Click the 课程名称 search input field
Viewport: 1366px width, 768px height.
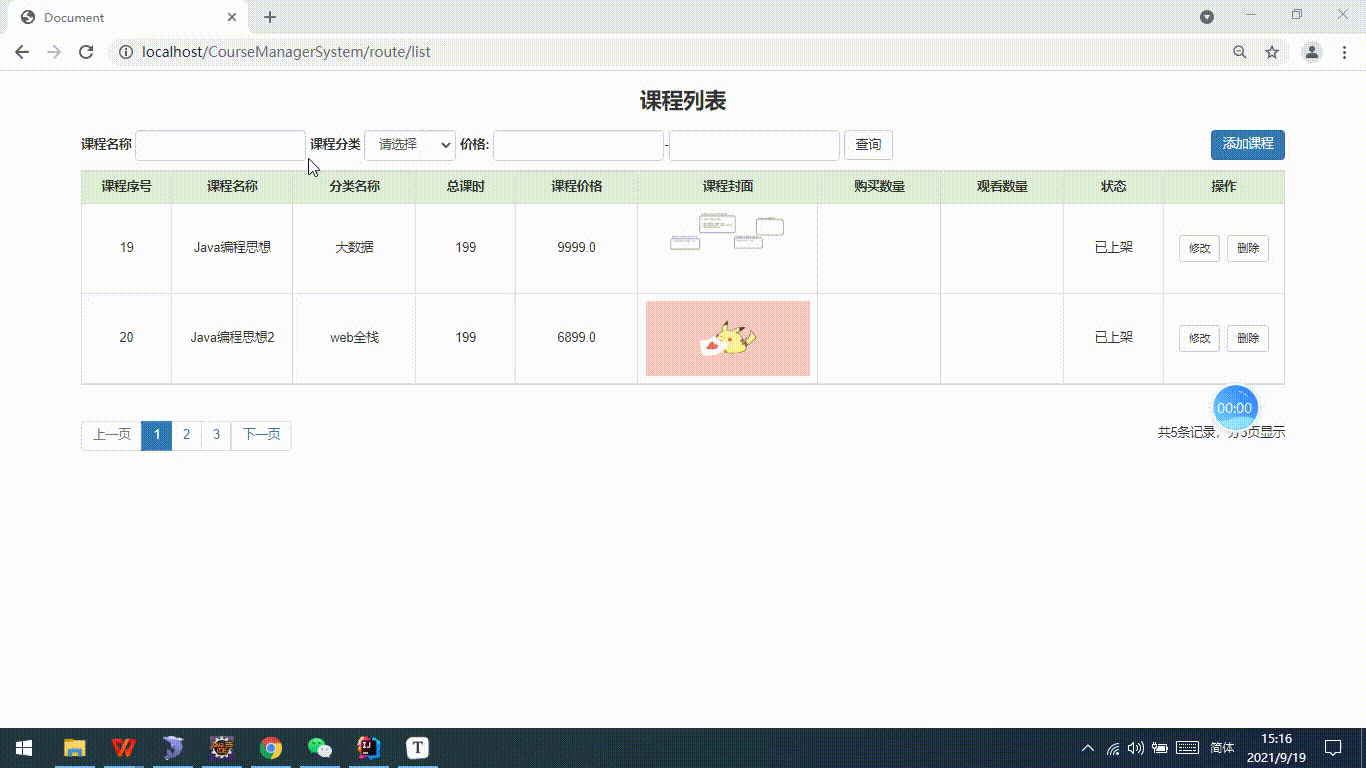click(220, 145)
